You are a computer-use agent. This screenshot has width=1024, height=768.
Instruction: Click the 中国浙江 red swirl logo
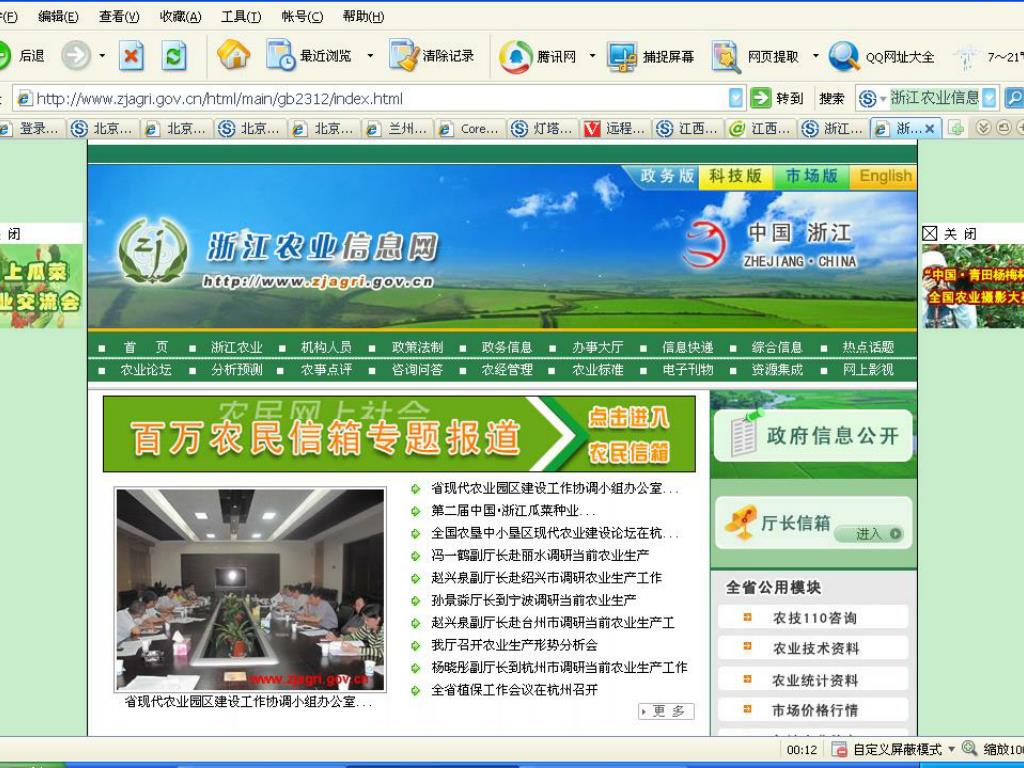point(705,244)
